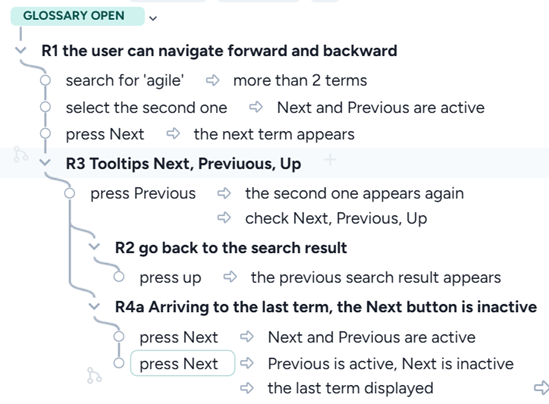Click the highlighted press Next input box

[182, 363]
